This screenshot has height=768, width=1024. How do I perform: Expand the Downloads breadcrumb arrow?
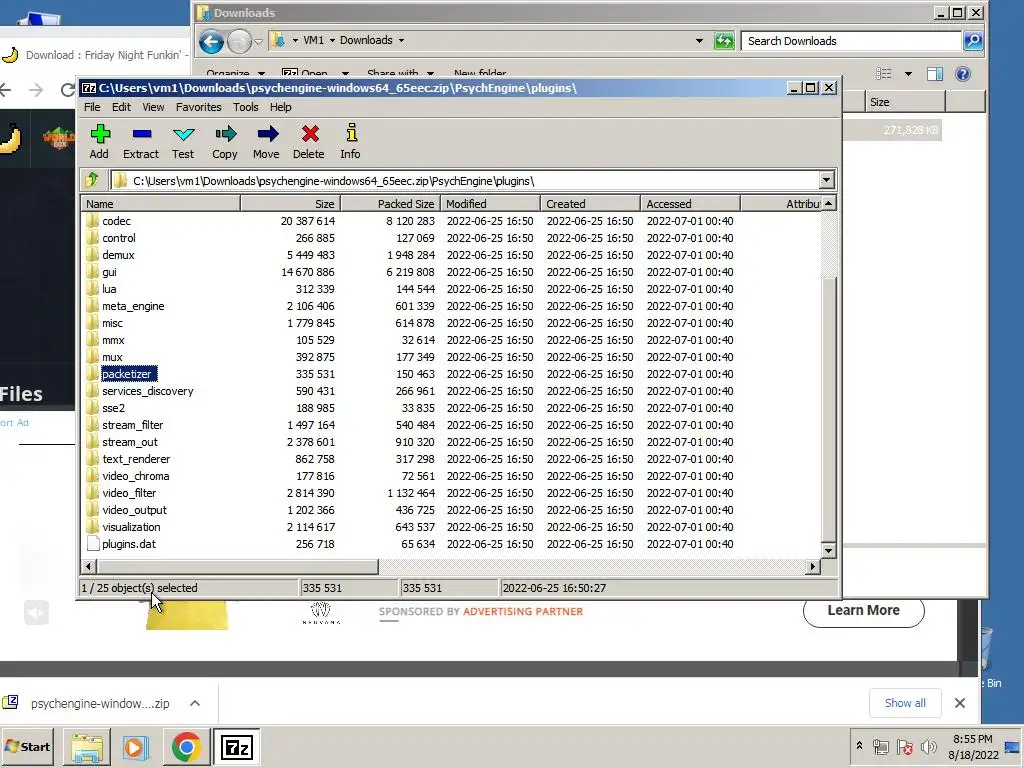click(401, 40)
